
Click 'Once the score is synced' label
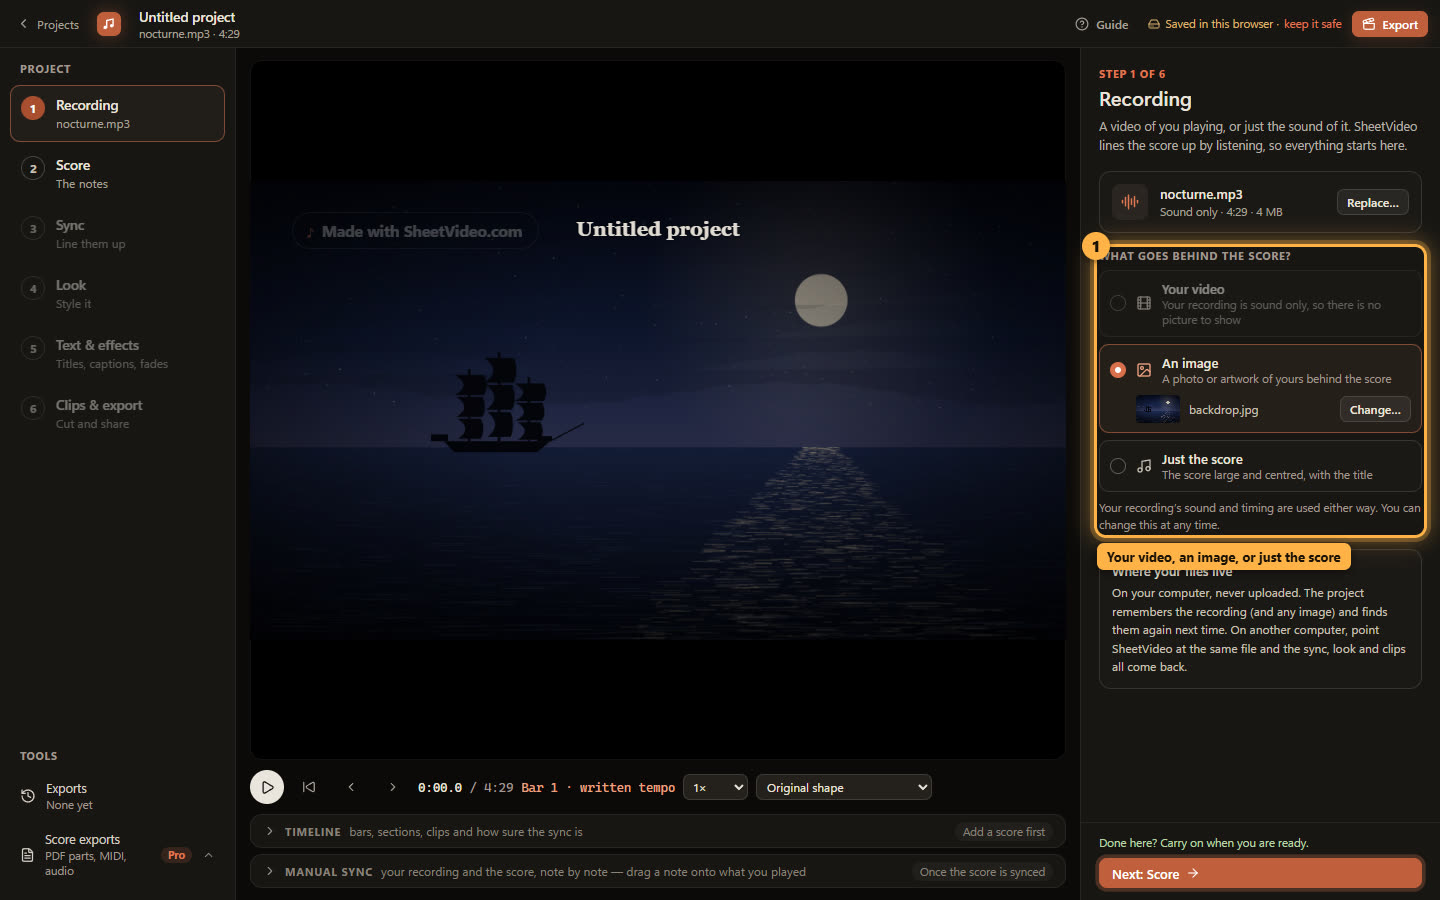pos(982,871)
